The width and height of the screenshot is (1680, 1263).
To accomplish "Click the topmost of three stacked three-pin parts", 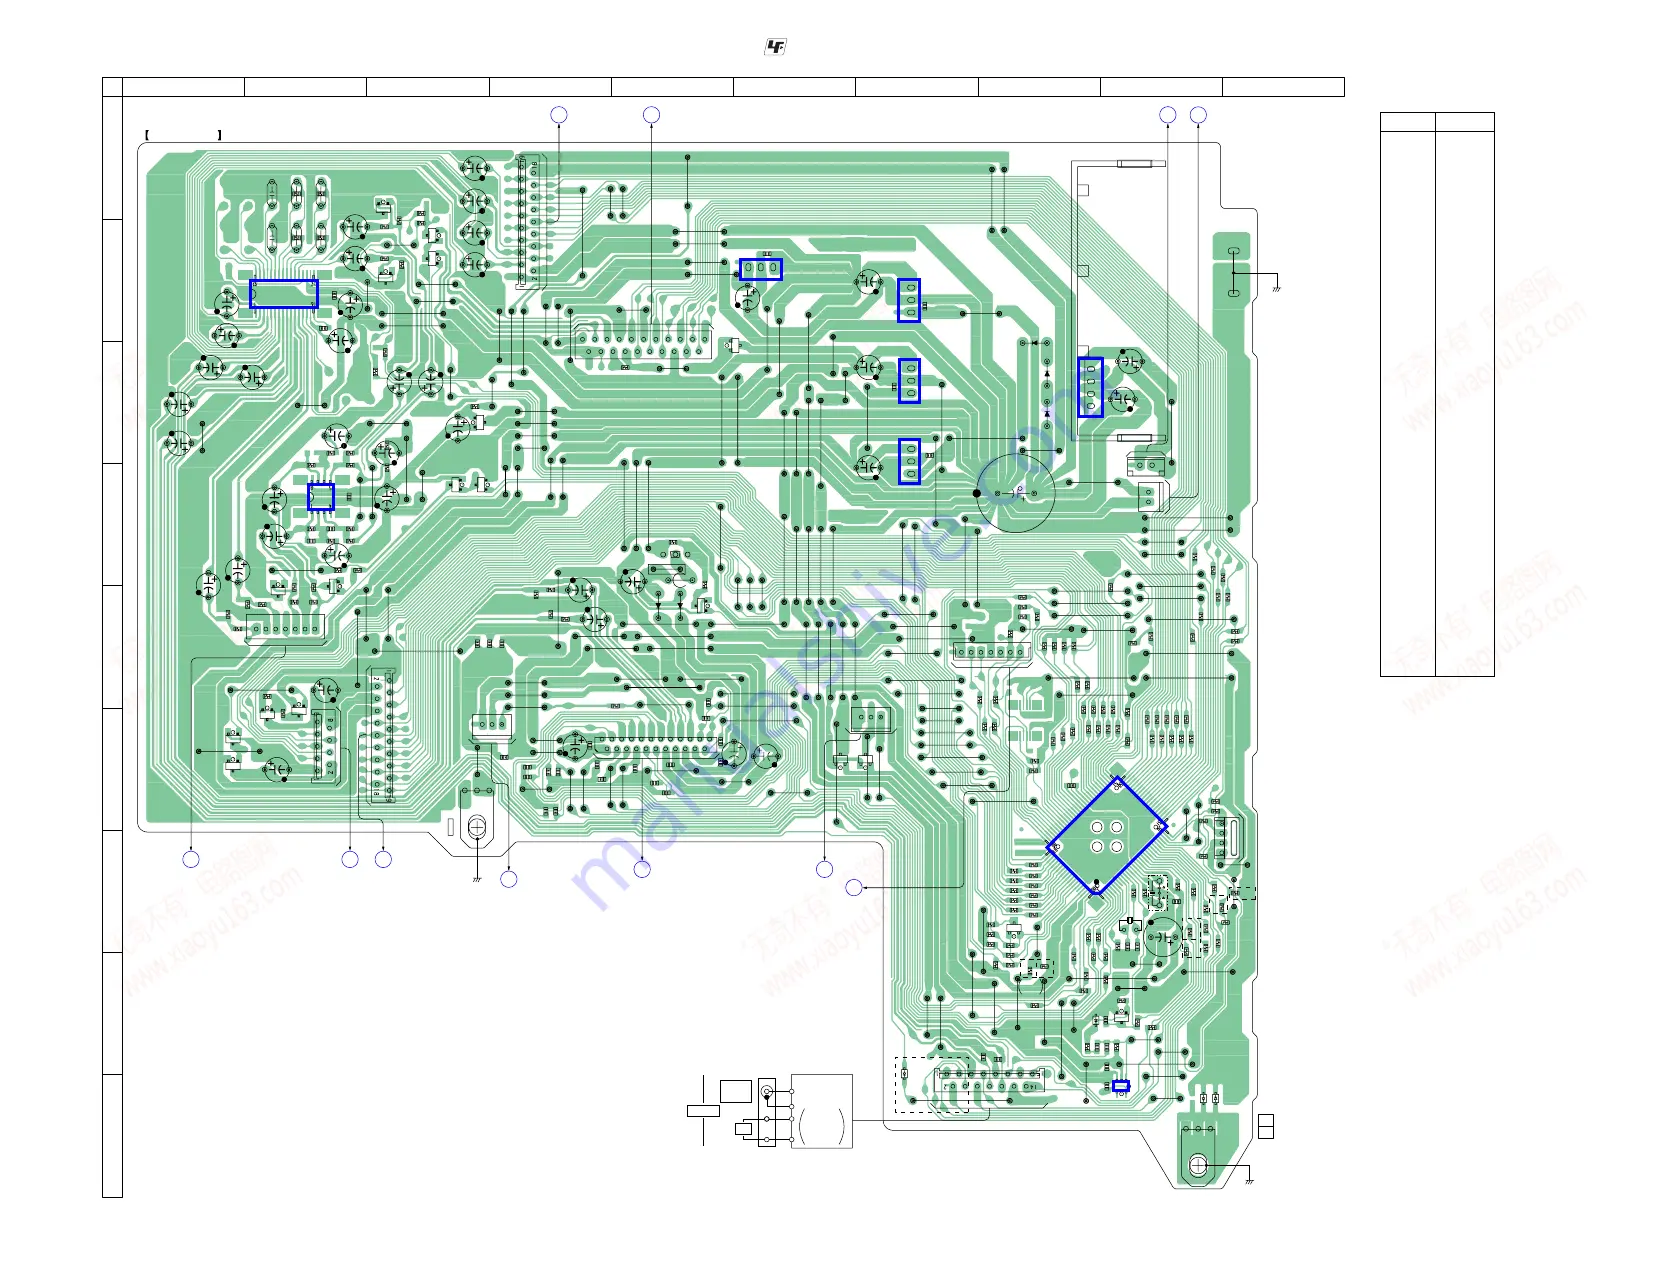I will [x=909, y=300].
